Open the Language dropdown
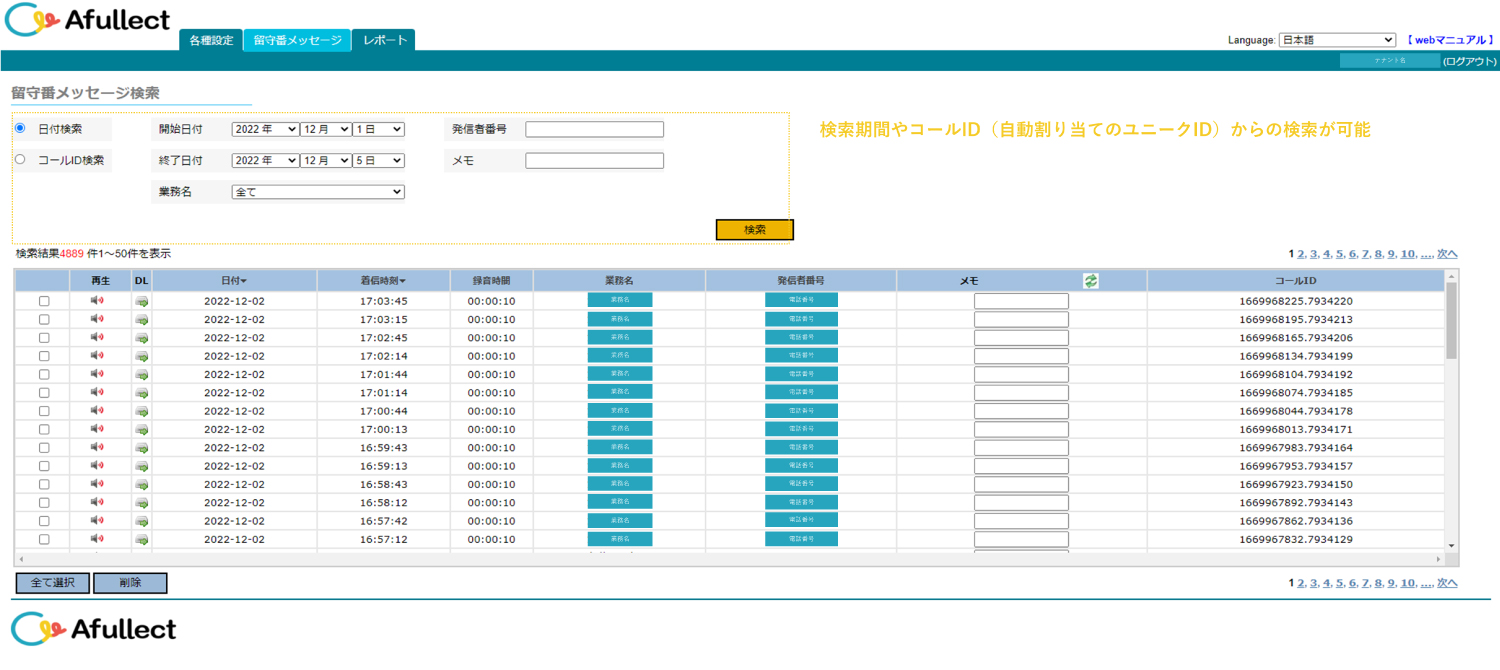This screenshot has width=1500, height=670. (x=1337, y=40)
